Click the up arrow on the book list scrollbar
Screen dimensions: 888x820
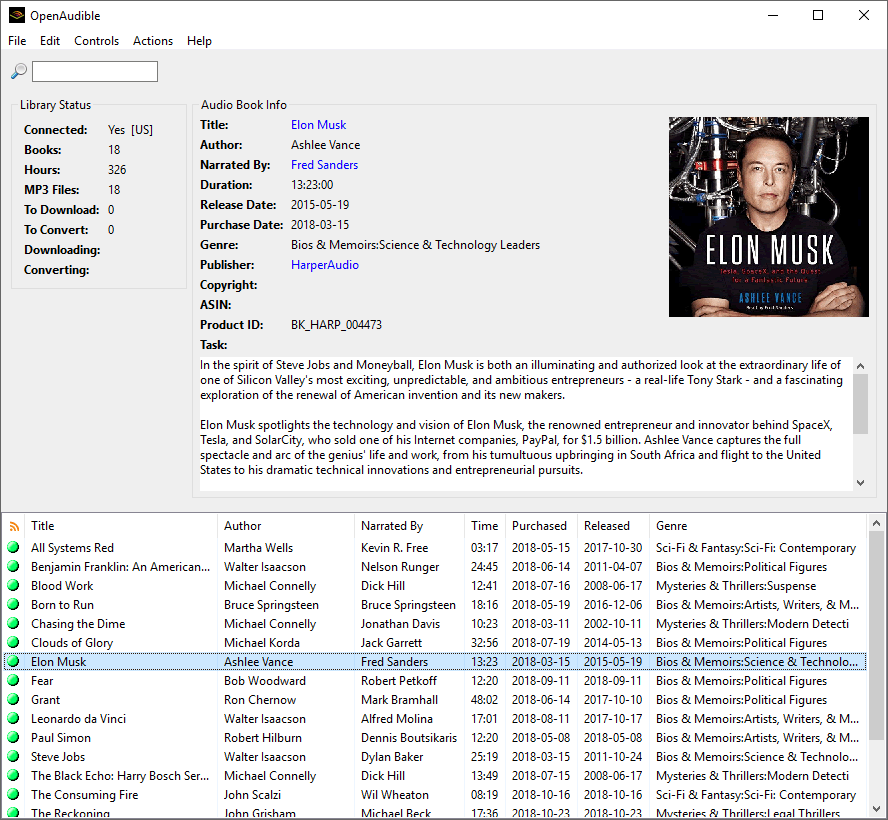pos(877,521)
